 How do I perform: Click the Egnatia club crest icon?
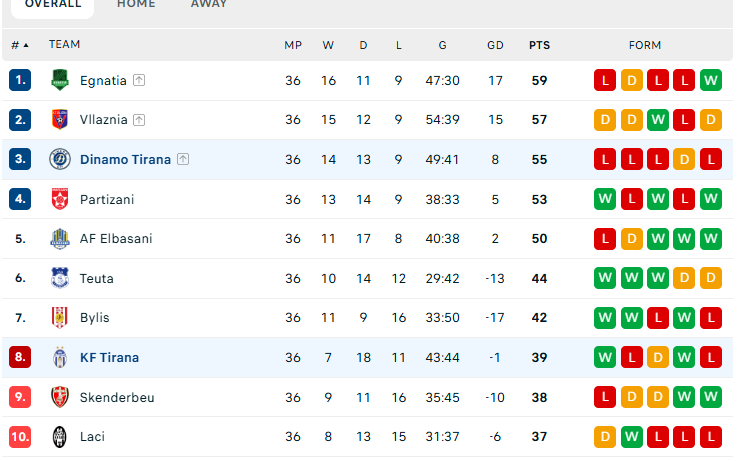point(60,80)
